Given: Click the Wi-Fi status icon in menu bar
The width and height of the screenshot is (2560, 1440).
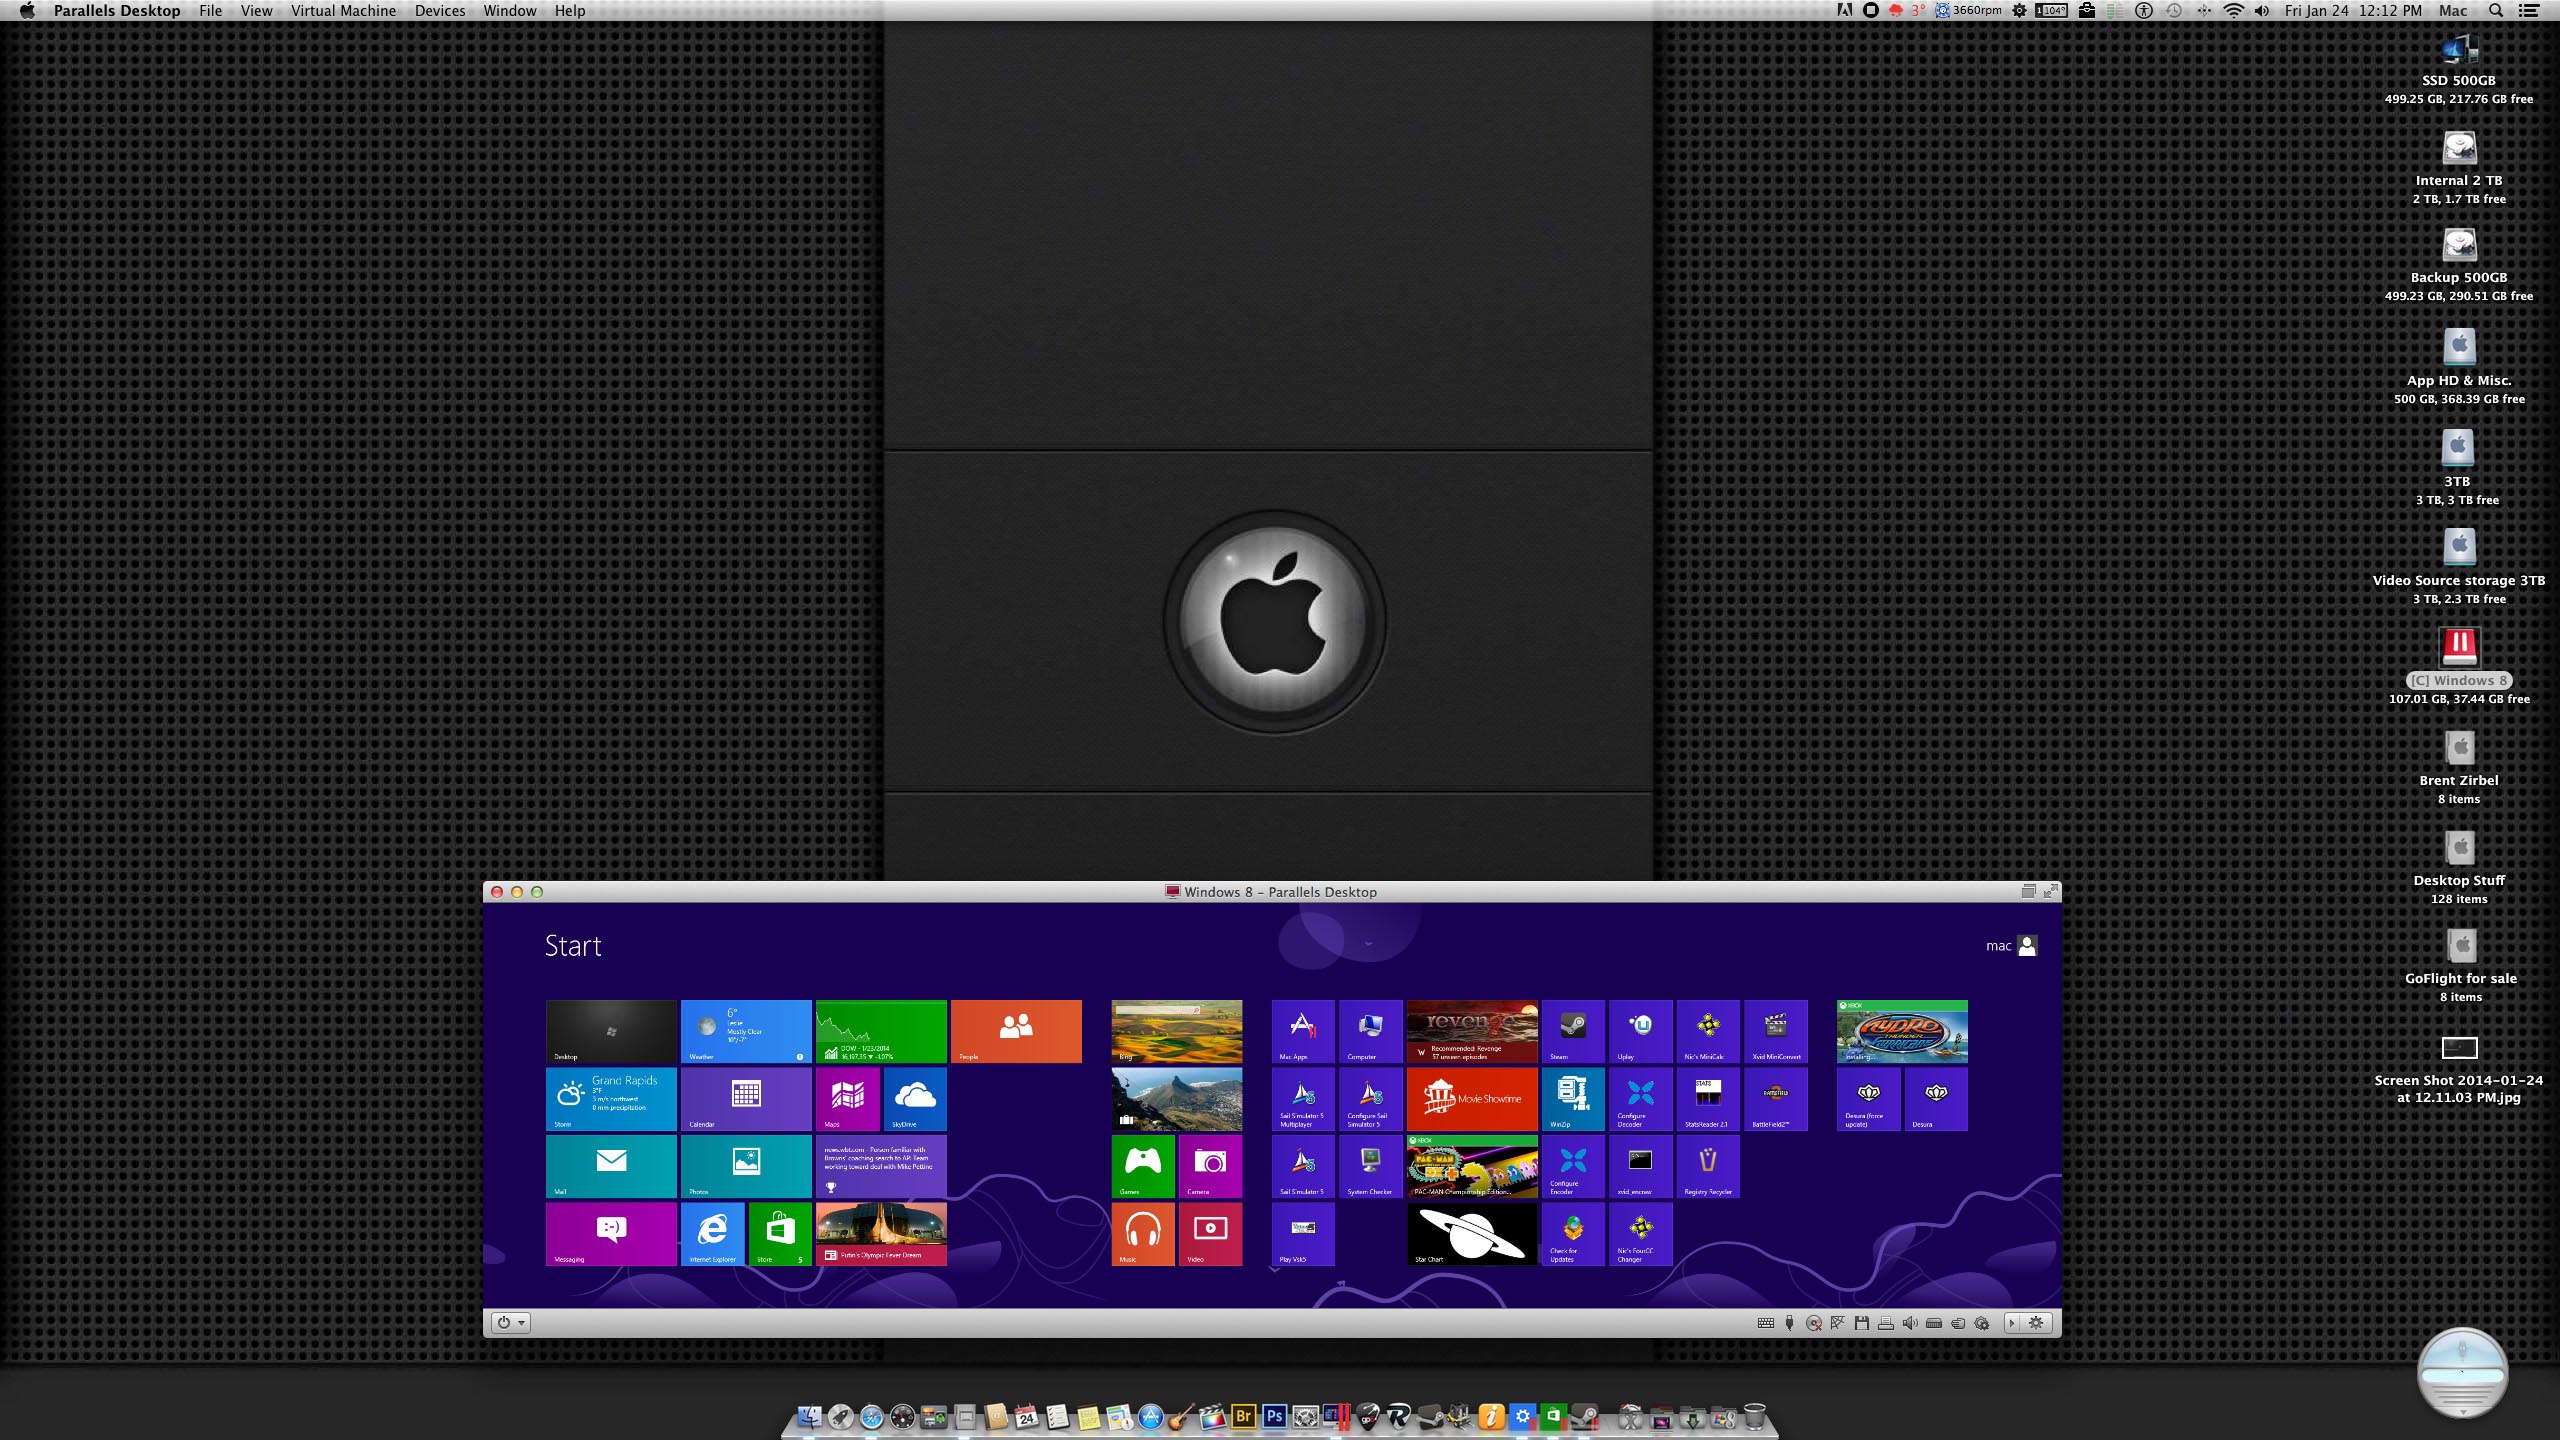Looking at the screenshot, I should coord(2233,11).
